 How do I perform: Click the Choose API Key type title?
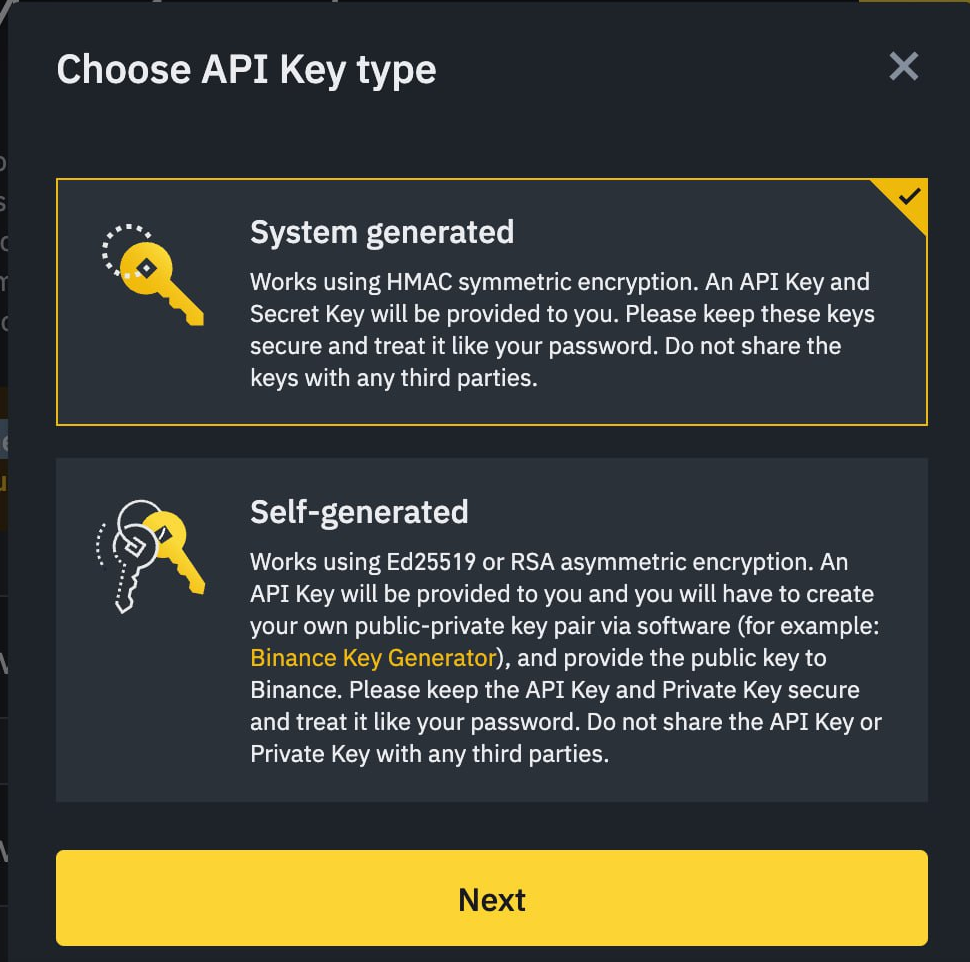246,69
